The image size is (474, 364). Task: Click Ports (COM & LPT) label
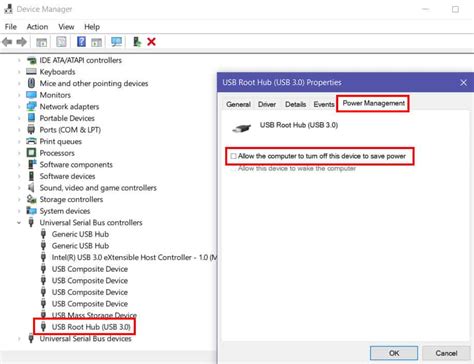pyautogui.click(x=70, y=130)
